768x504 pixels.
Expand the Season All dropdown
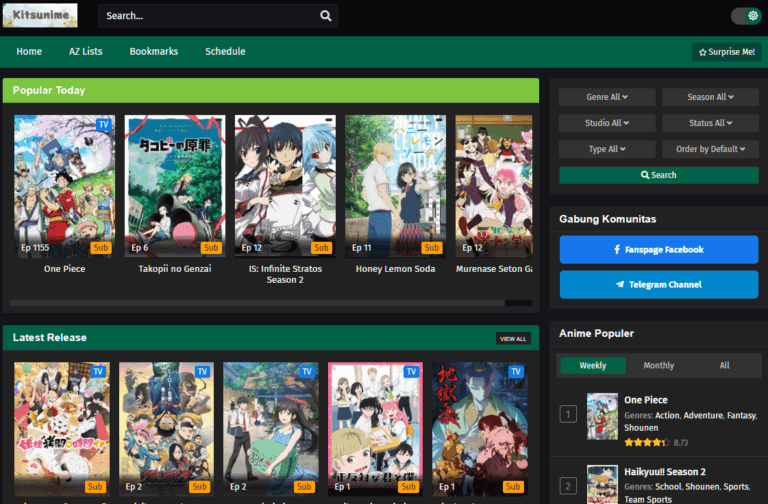pos(710,97)
